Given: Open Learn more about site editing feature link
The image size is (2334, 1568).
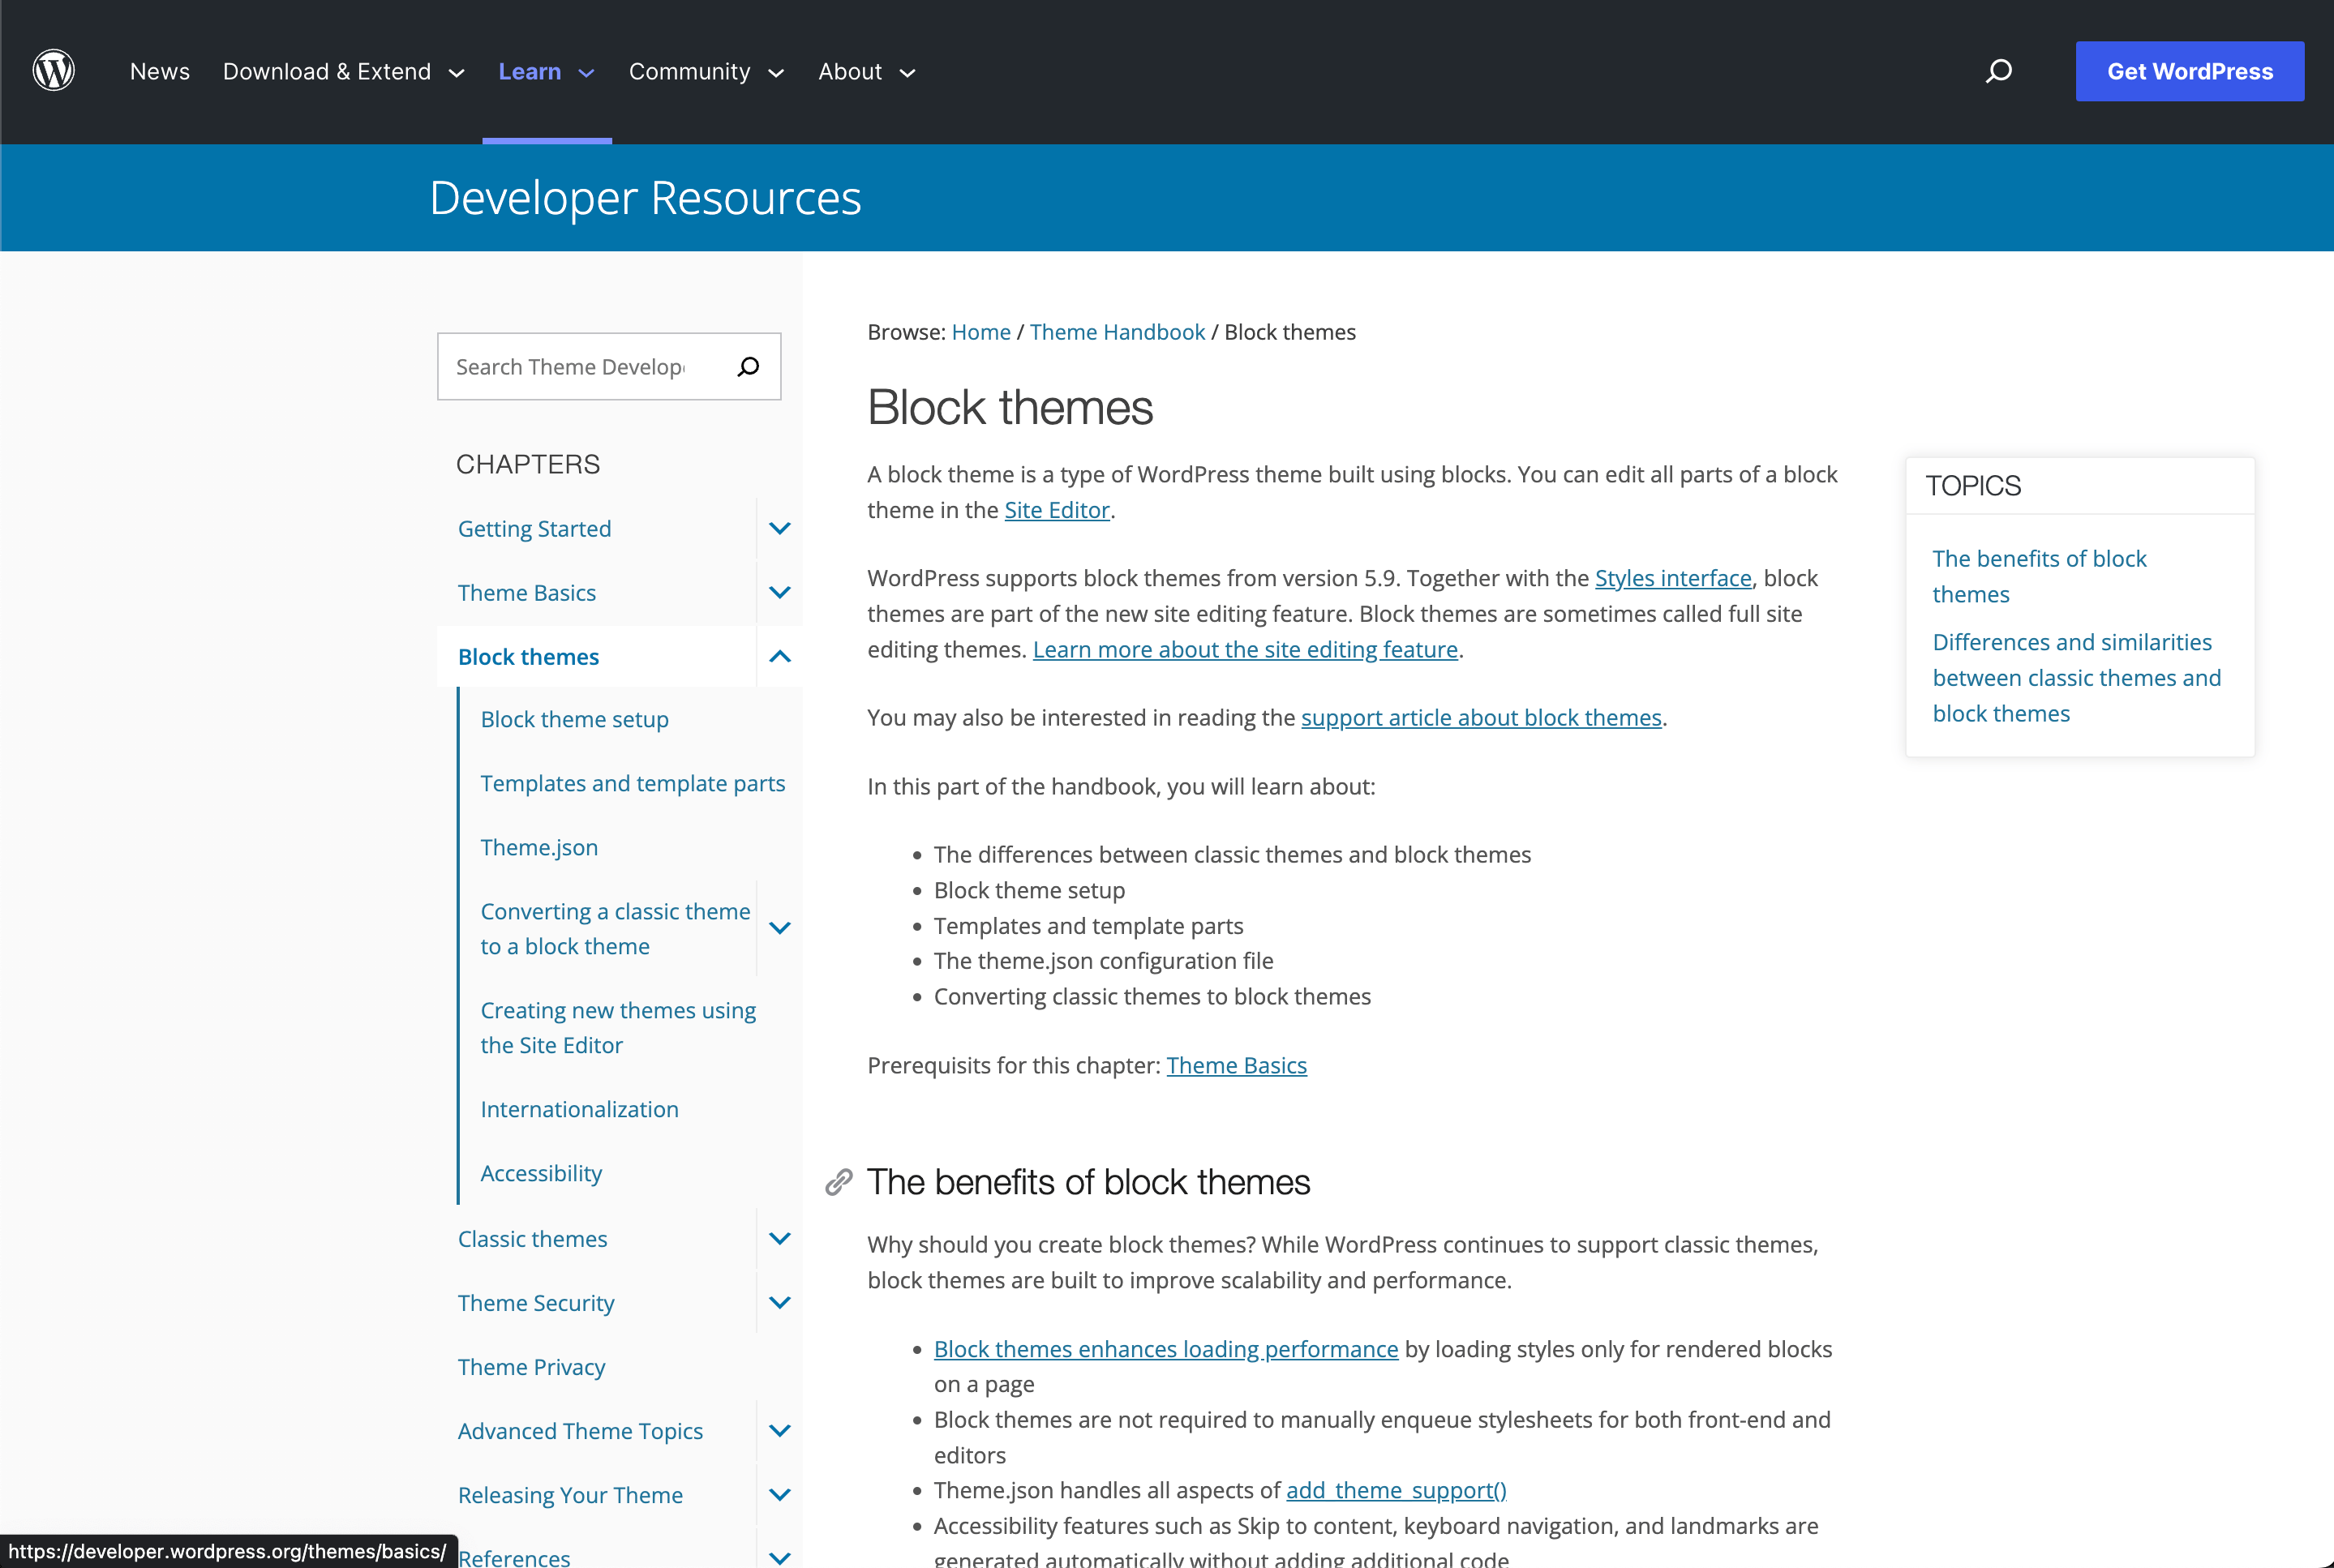Looking at the screenshot, I should 1245,650.
